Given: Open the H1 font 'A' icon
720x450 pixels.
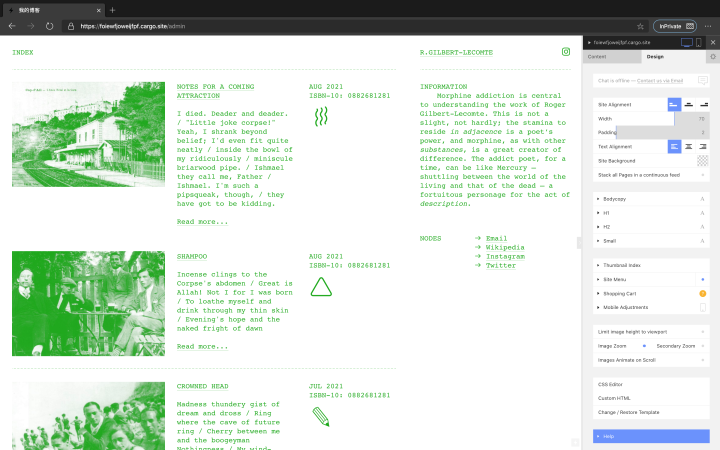Looking at the screenshot, I should coord(702,213).
